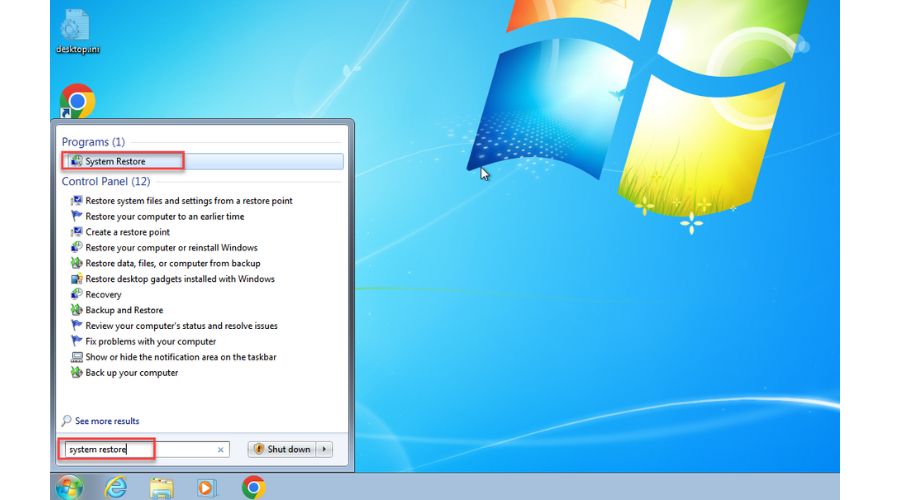Click the Programs (1) group header
Viewport: 900px width, 500px height.
click(93, 142)
